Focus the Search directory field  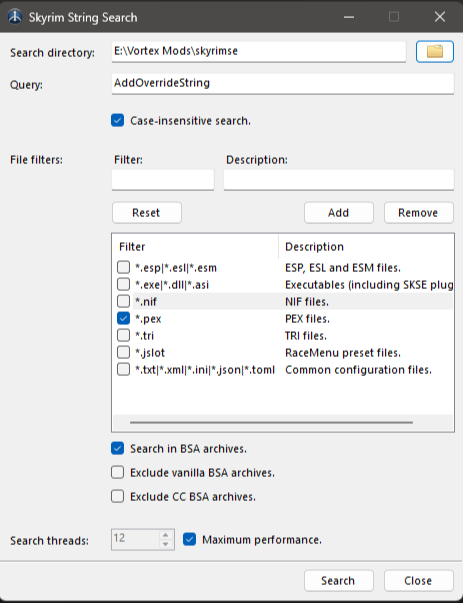coord(259,52)
